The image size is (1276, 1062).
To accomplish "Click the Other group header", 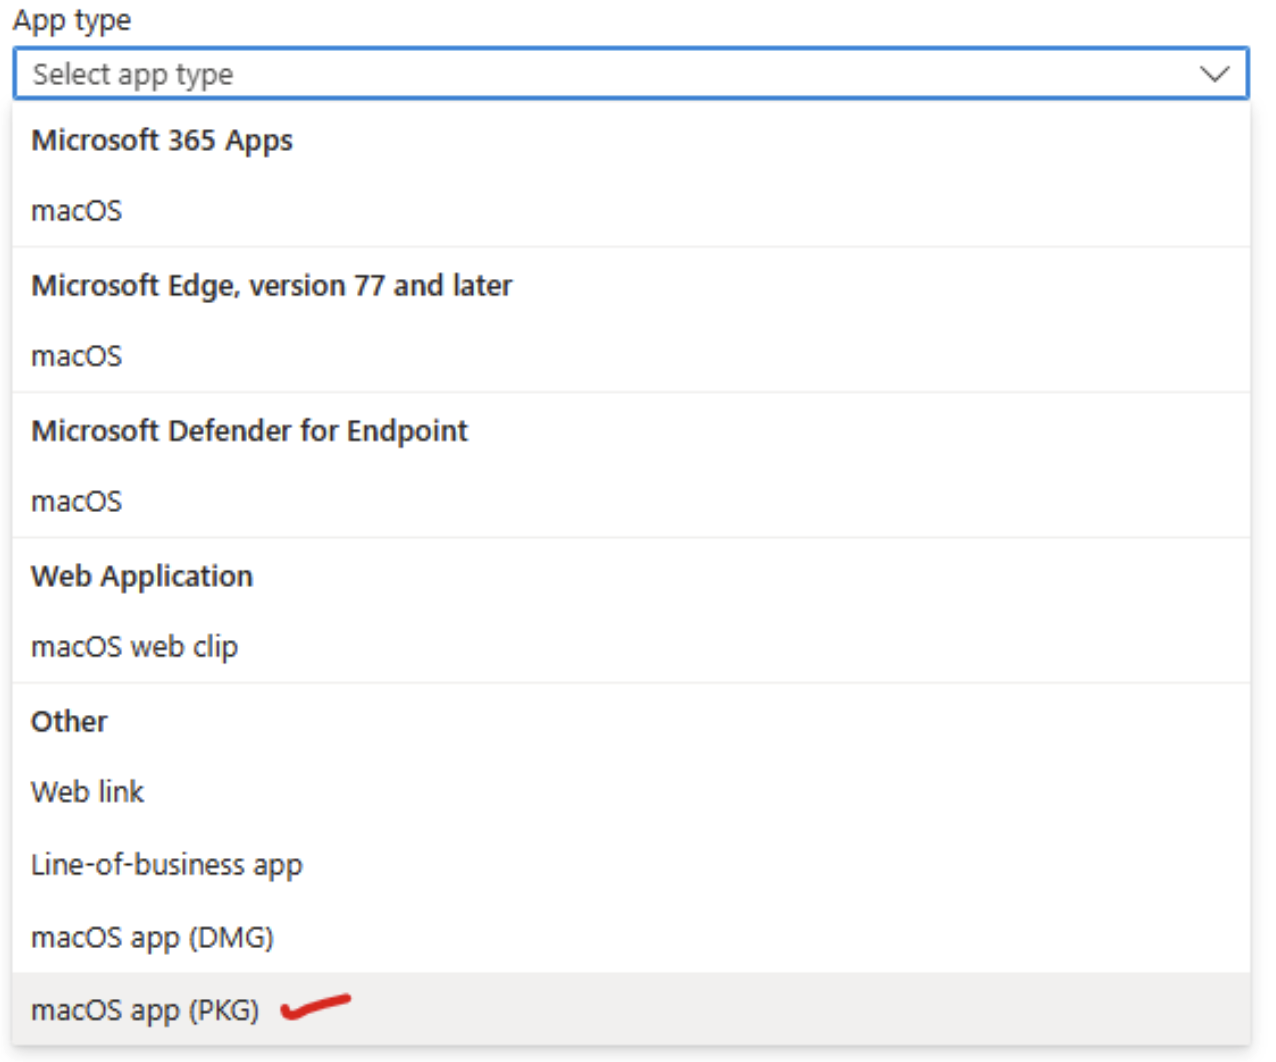I will coord(69,722).
